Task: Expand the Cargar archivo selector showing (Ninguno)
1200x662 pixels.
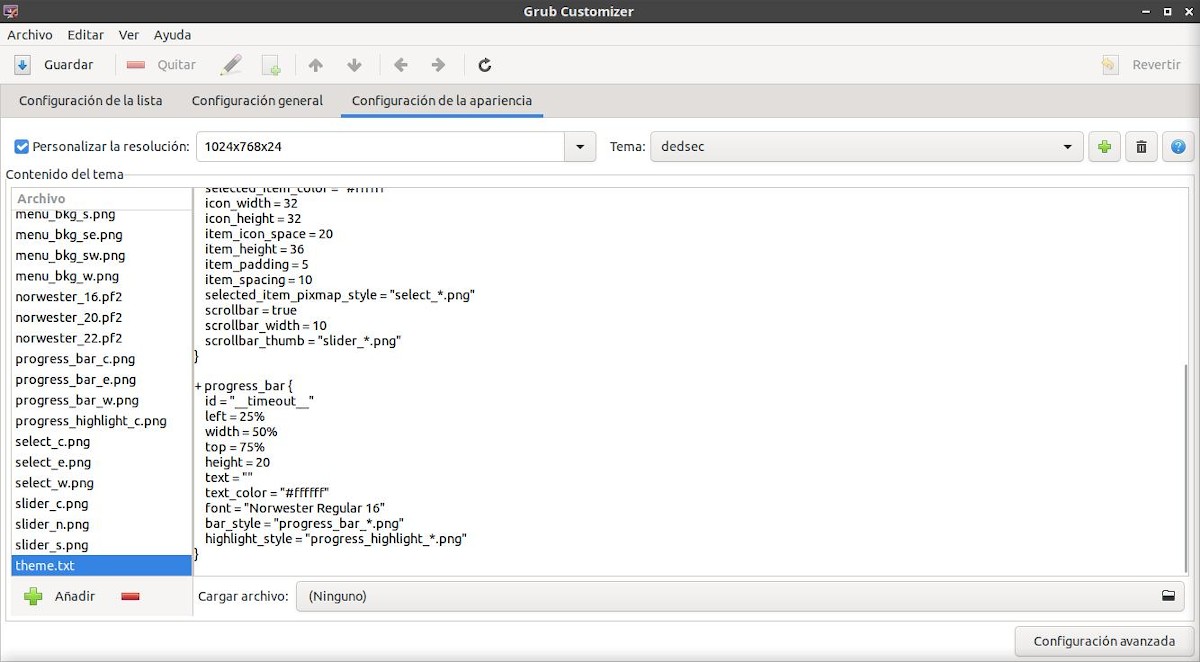Action: click(x=700, y=596)
